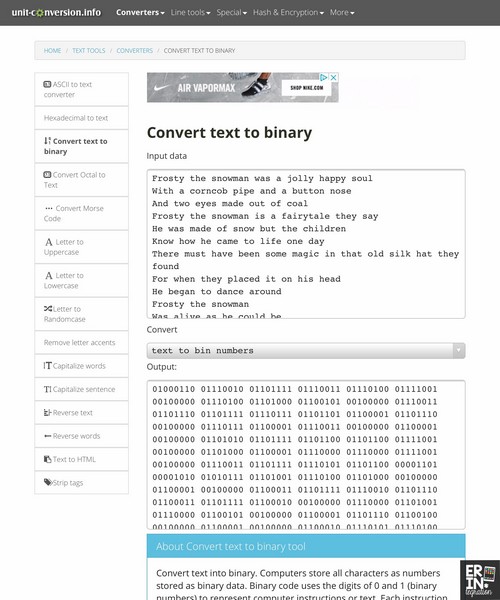Viewport: 500px width, 600px height.
Task: Click the 'Convert' label above the dropdown
Action: (x=162, y=330)
